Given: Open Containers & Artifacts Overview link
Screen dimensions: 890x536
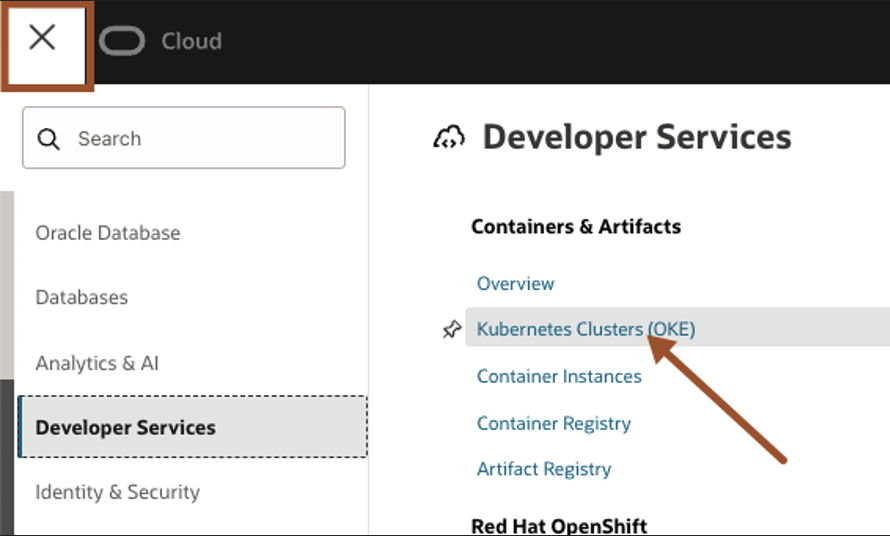Looking at the screenshot, I should (x=515, y=284).
